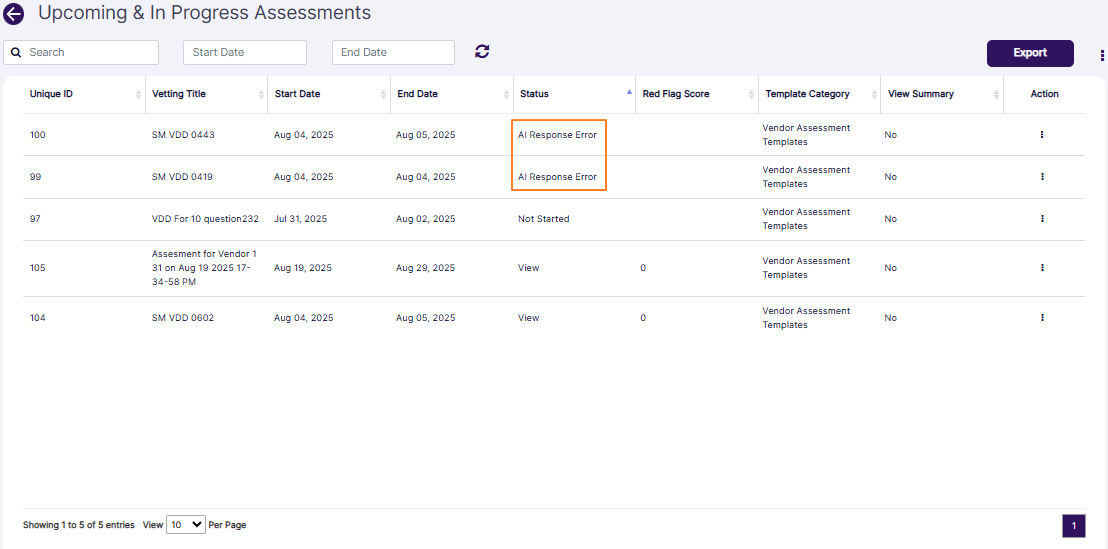Open the entries per page dropdown
The image size is (1108, 549).
pyautogui.click(x=186, y=525)
